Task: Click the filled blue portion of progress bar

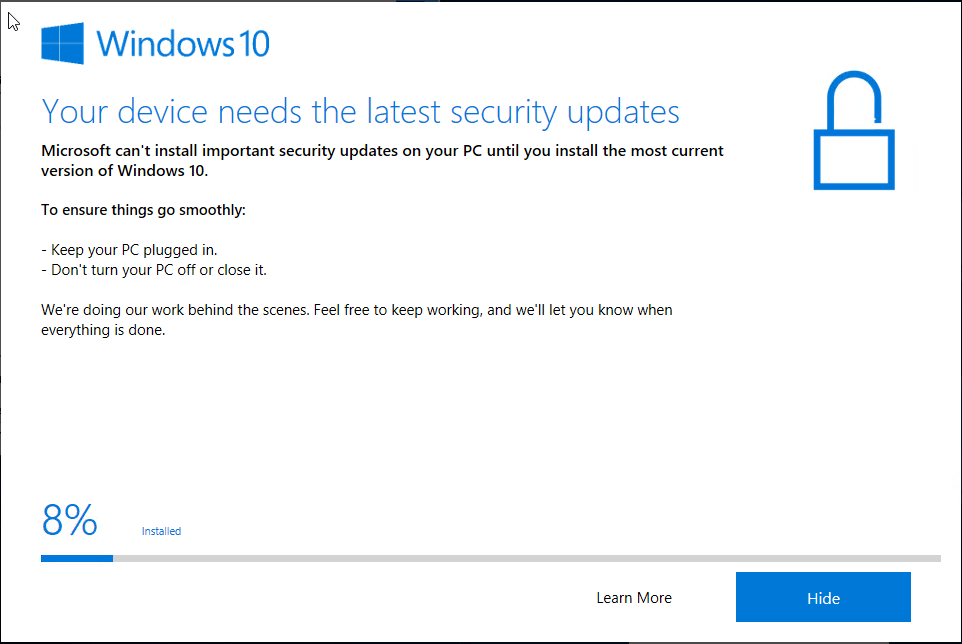Action: click(x=75, y=558)
